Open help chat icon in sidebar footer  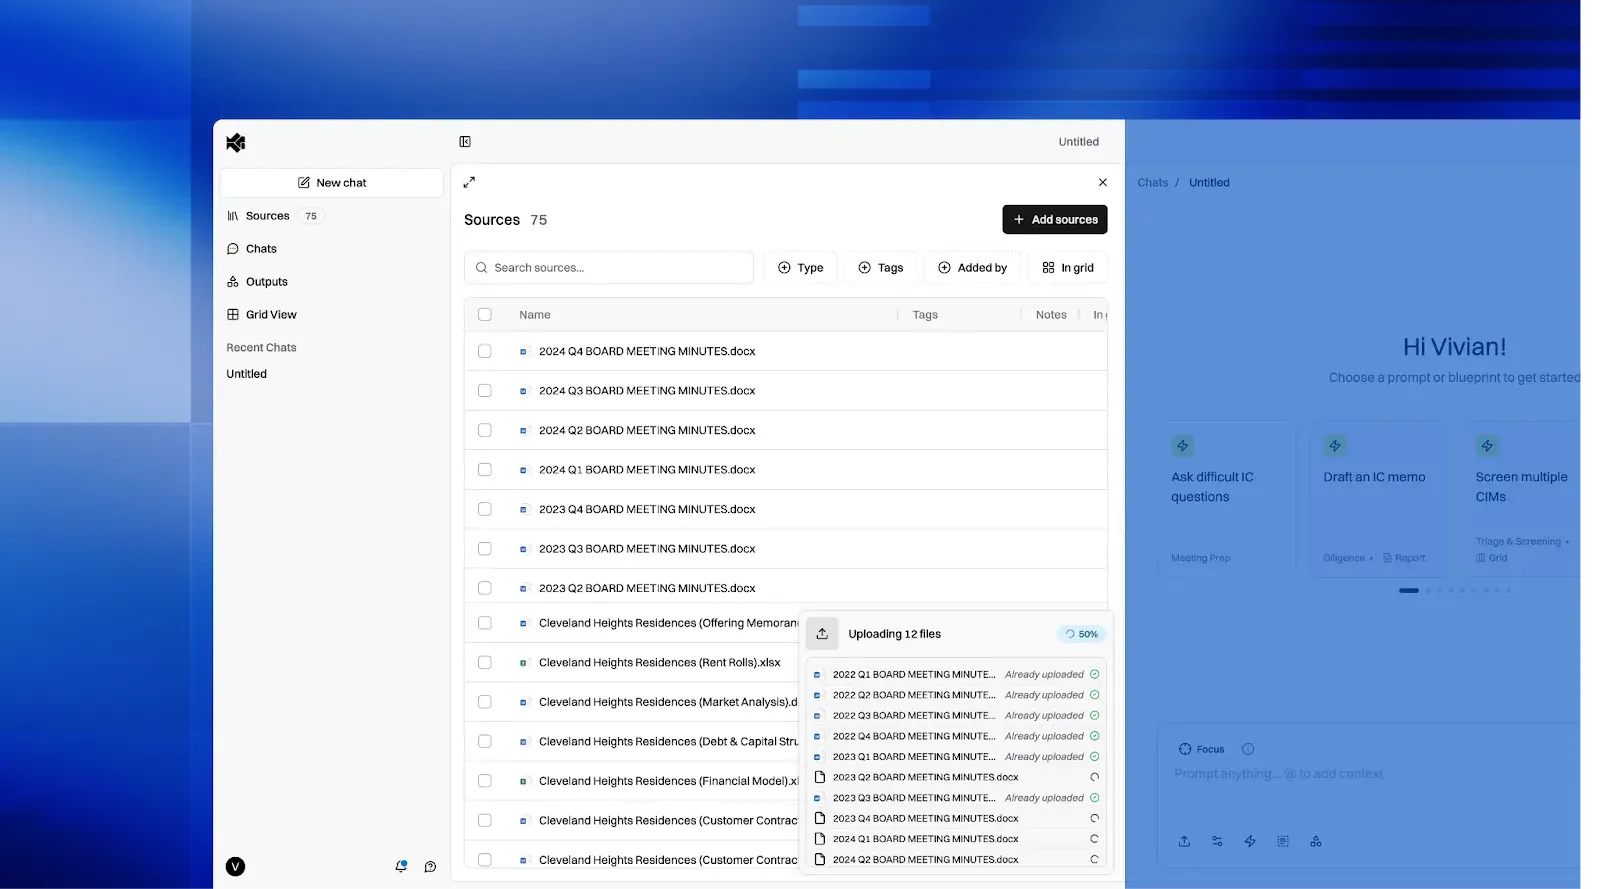(x=430, y=867)
